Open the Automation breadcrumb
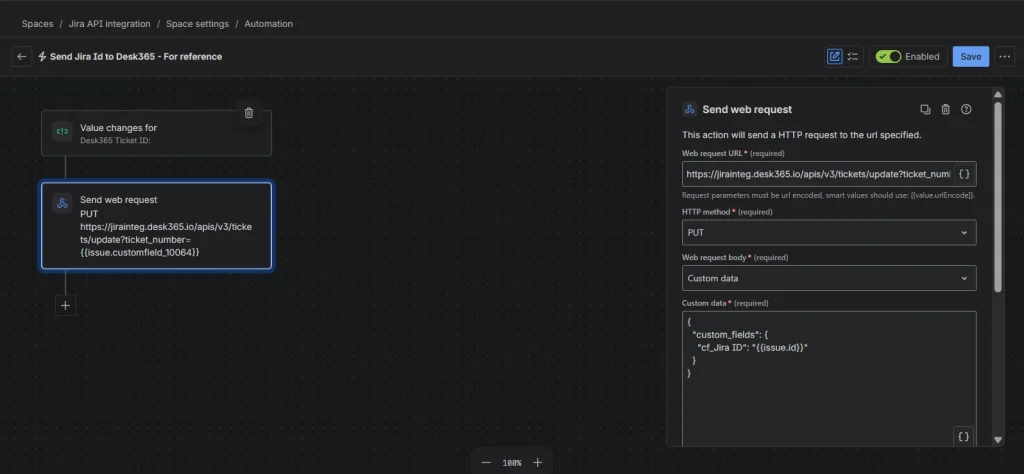This screenshot has height=474, width=1024. [x=268, y=24]
